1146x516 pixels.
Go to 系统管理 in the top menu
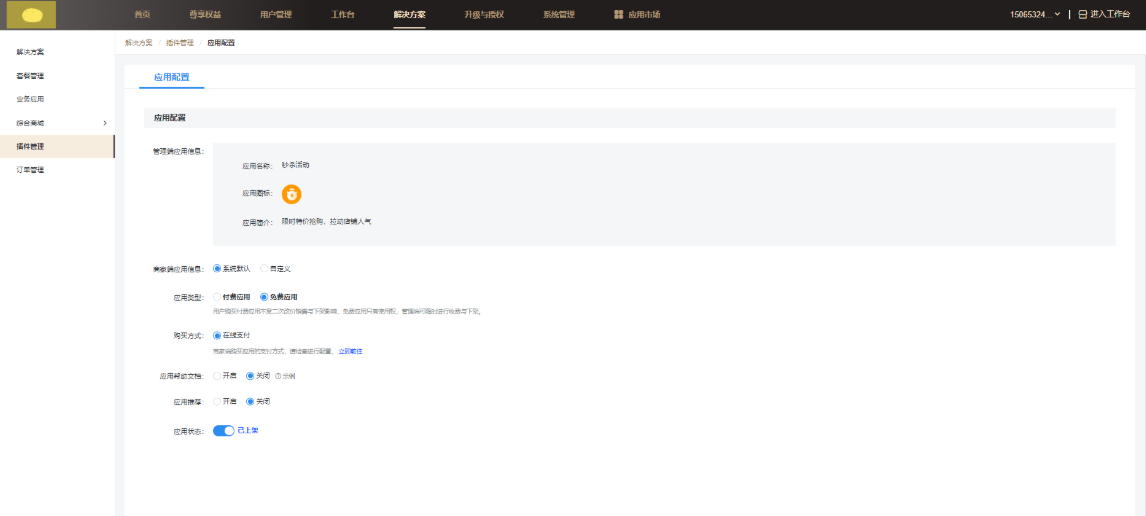pyautogui.click(x=558, y=15)
